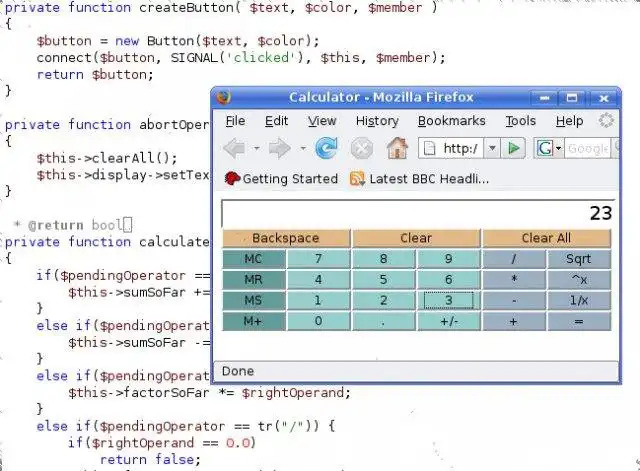The image size is (640, 471).
Task: Expand the address bar URL dropdown
Action: (492, 148)
